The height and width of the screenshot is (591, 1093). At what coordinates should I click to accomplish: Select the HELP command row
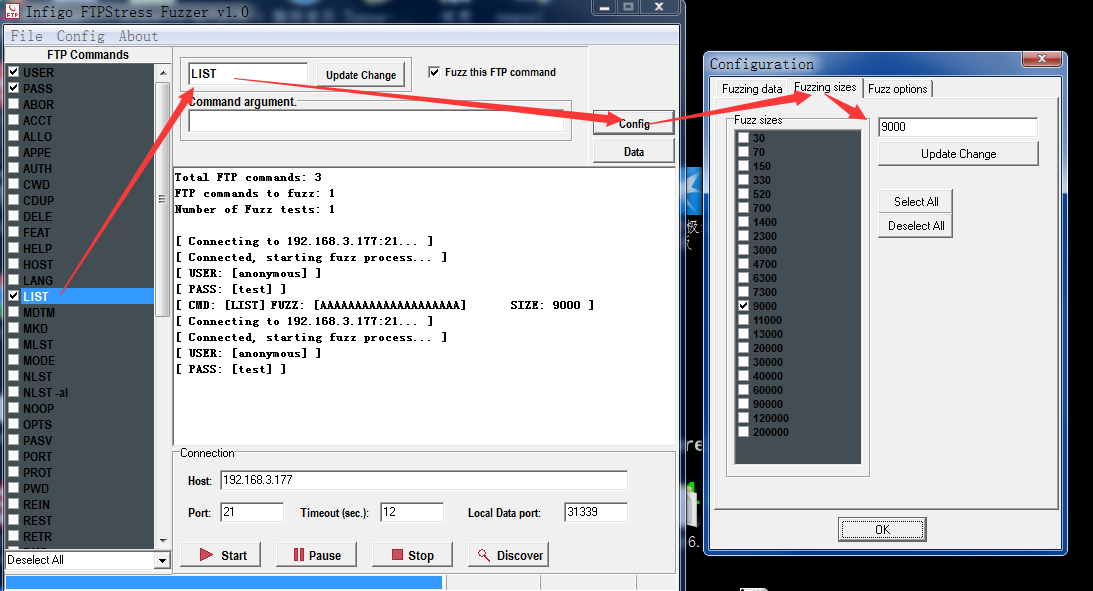[x=80, y=248]
